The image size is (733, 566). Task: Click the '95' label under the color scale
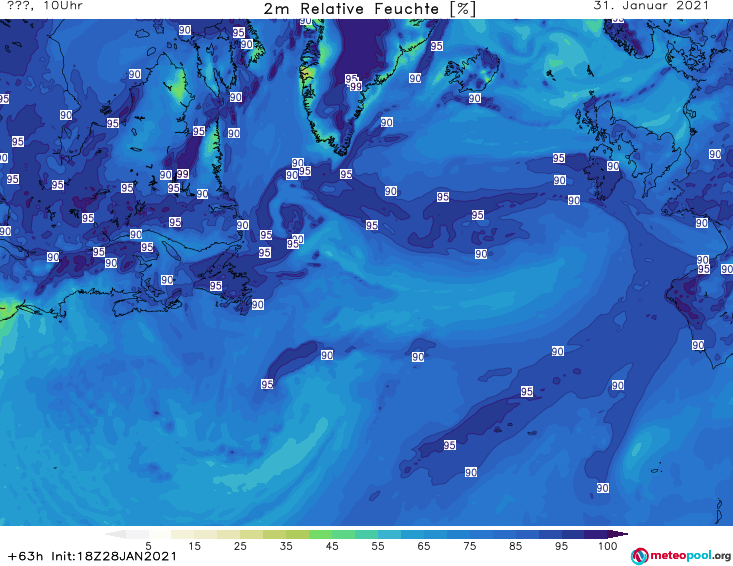pyautogui.click(x=561, y=546)
